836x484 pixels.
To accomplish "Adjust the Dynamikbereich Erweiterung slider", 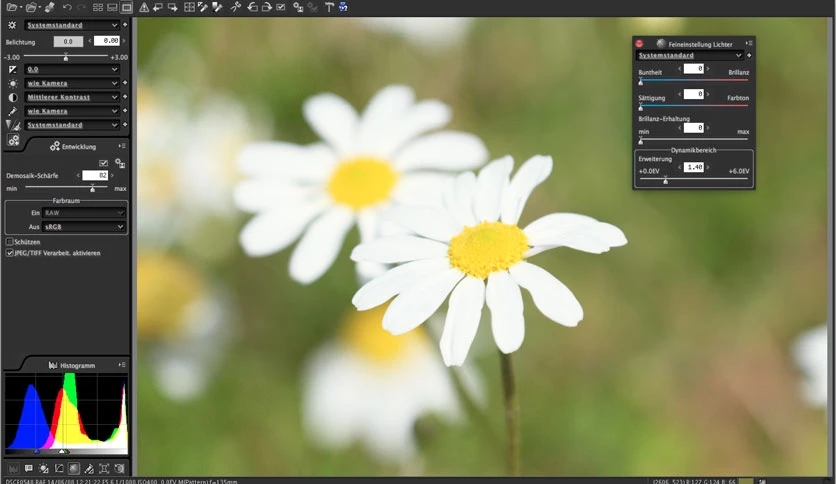I will click(665, 180).
